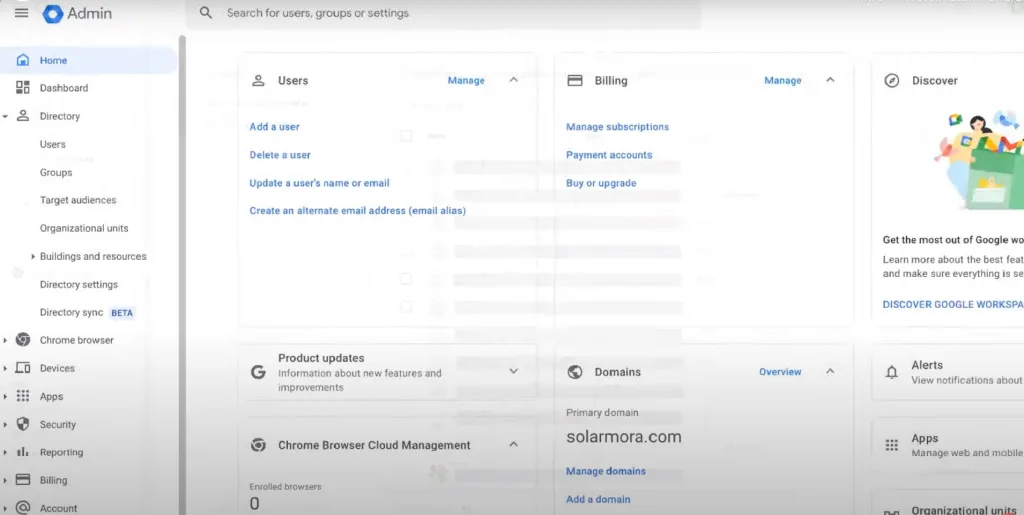Click the Chrome browser sidebar icon
1024x515 pixels.
pos(23,340)
